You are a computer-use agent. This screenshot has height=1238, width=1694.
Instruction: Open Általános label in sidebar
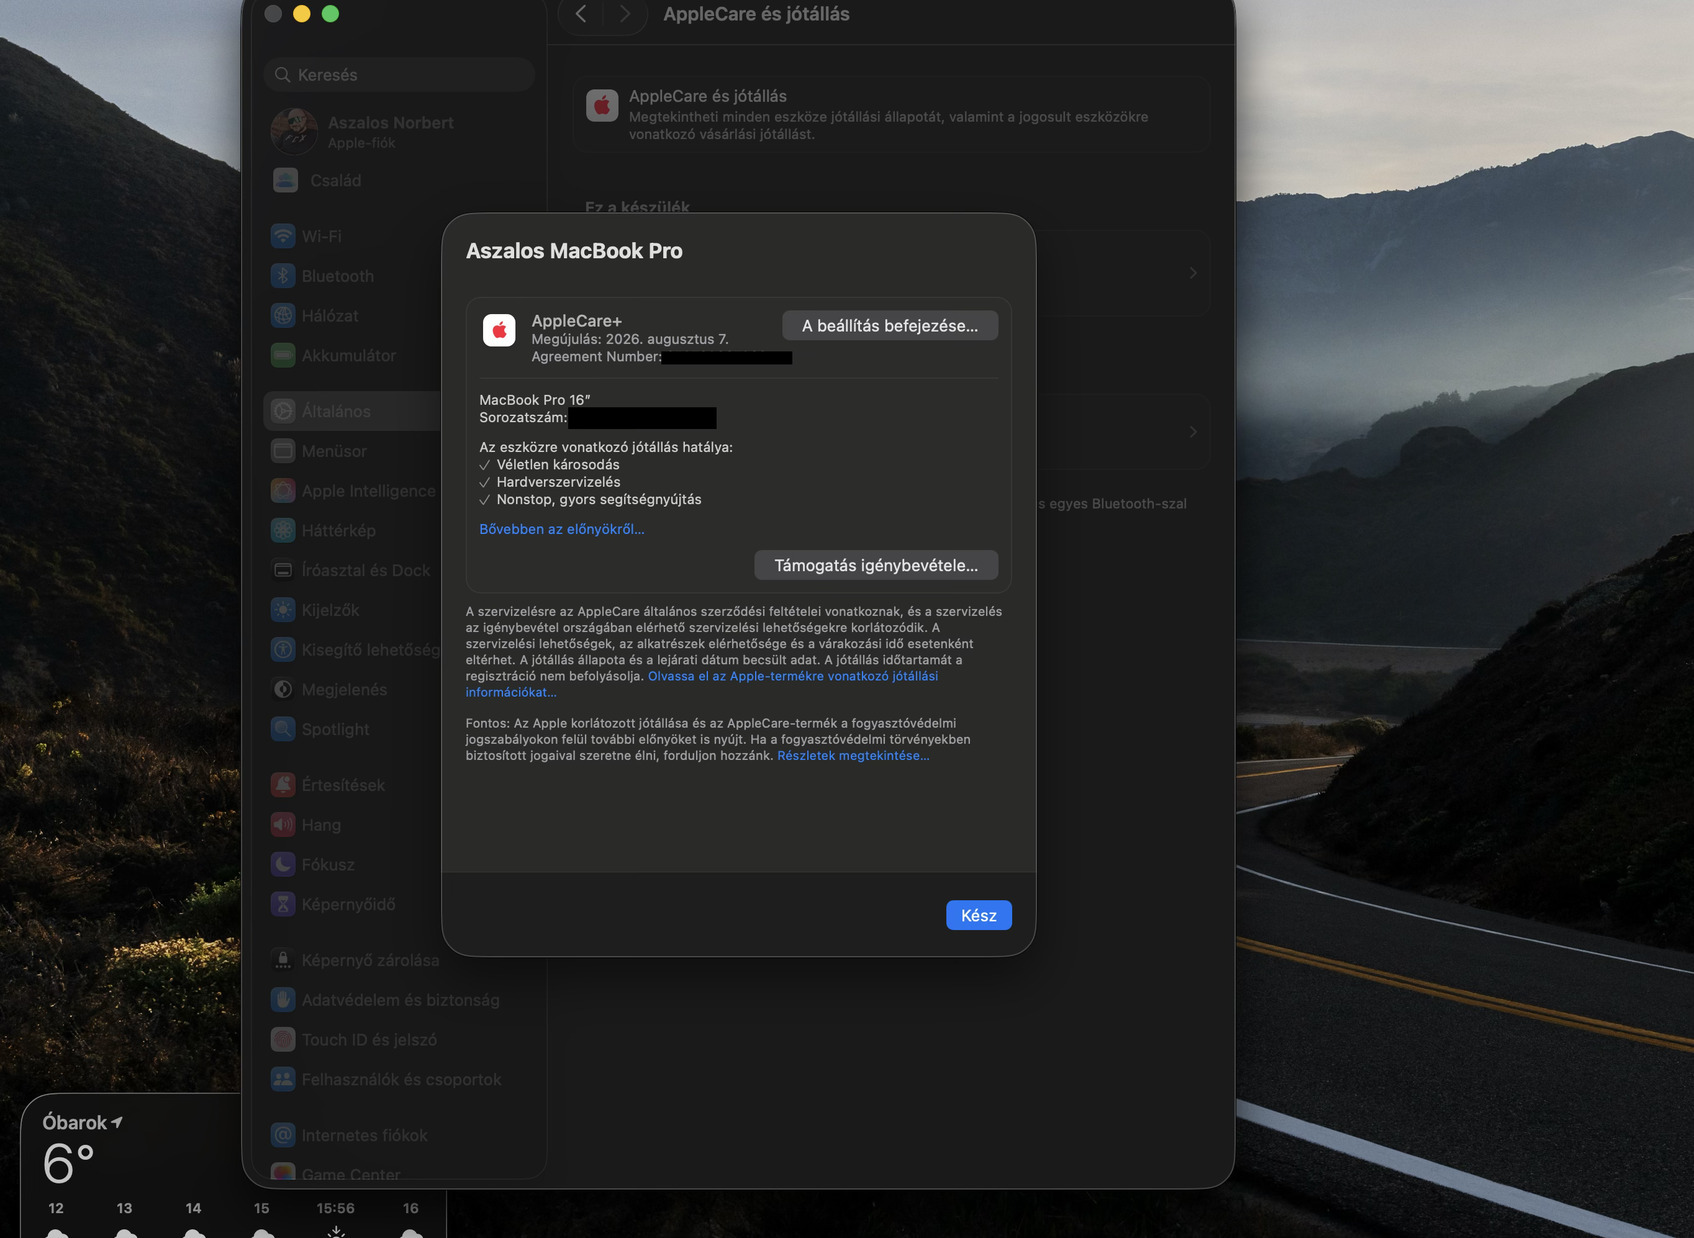point(336,411)
